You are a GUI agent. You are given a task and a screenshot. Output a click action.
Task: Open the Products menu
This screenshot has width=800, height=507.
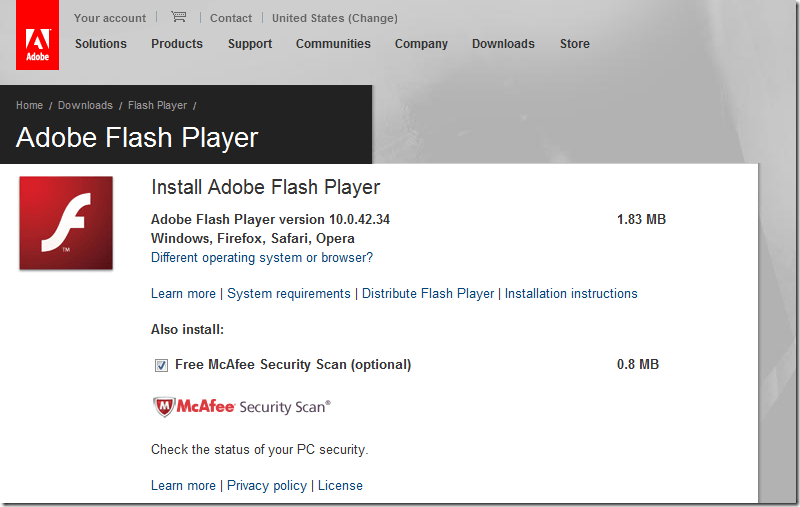[x=177, y=44]
